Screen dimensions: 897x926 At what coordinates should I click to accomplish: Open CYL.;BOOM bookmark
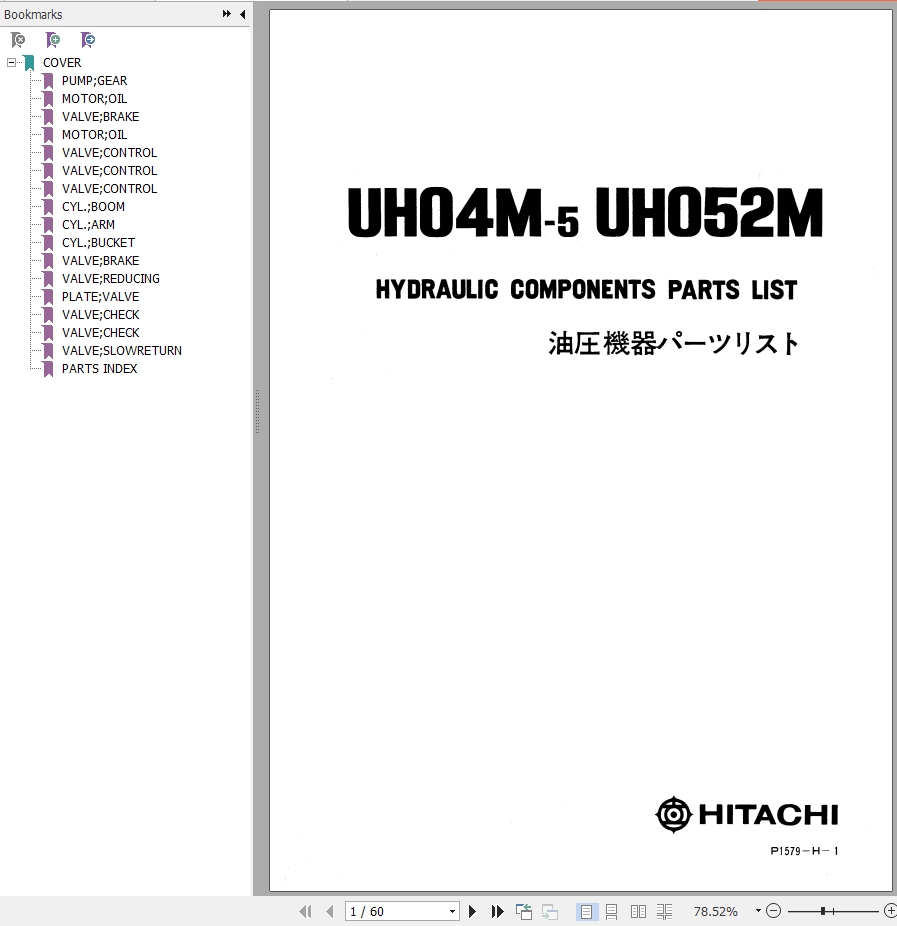click(x=93, y=207)
